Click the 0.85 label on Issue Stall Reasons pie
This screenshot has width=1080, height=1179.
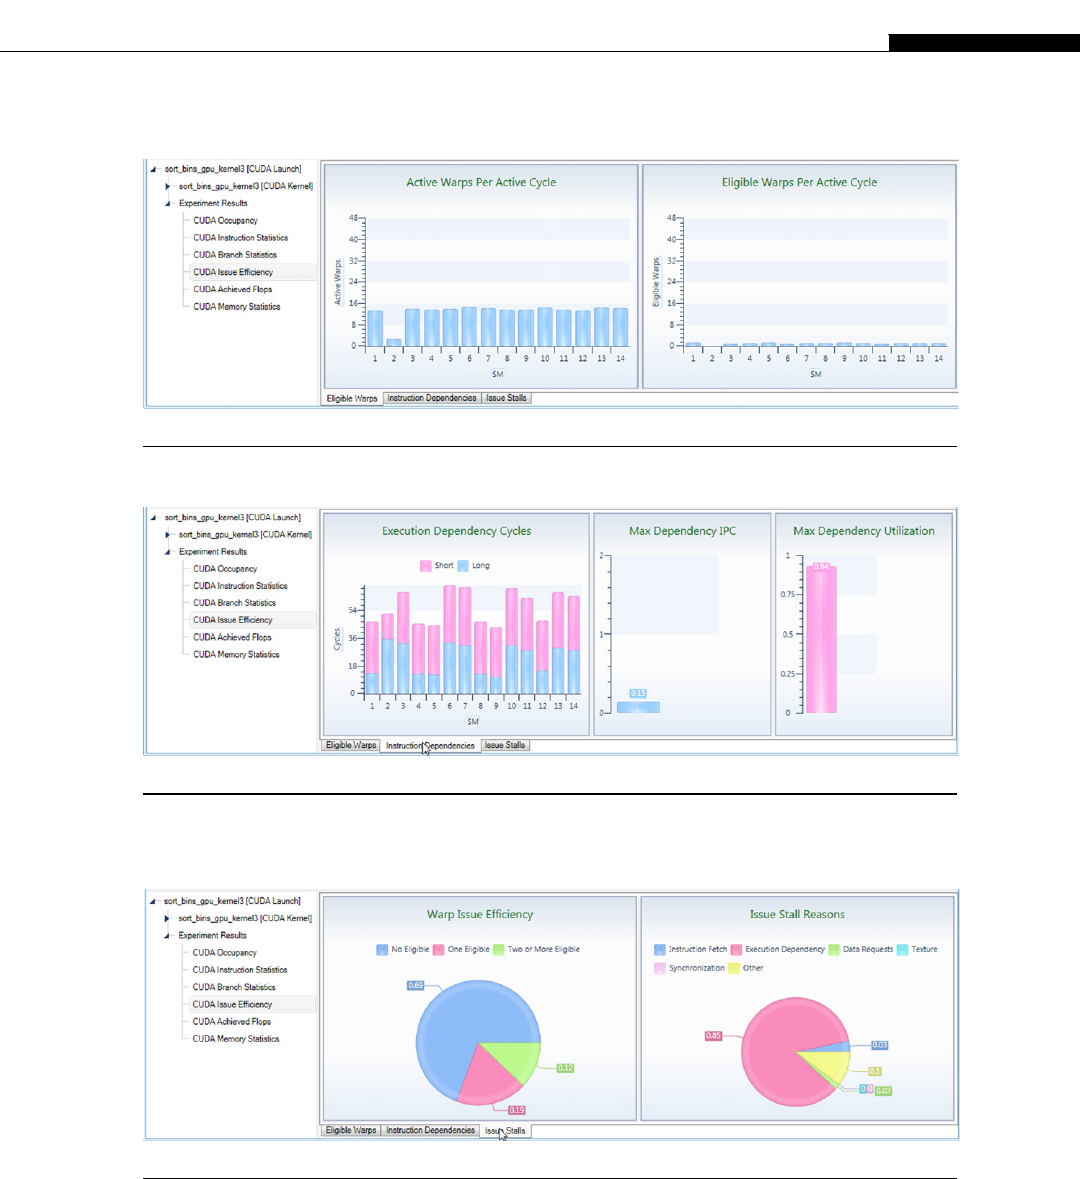tap(713, 1035)
